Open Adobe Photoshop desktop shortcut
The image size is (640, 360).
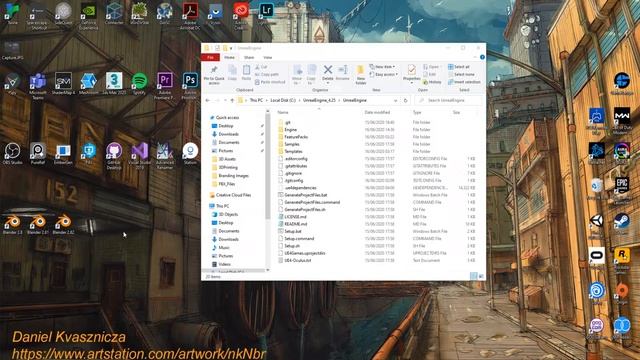[x=190, y=85]
